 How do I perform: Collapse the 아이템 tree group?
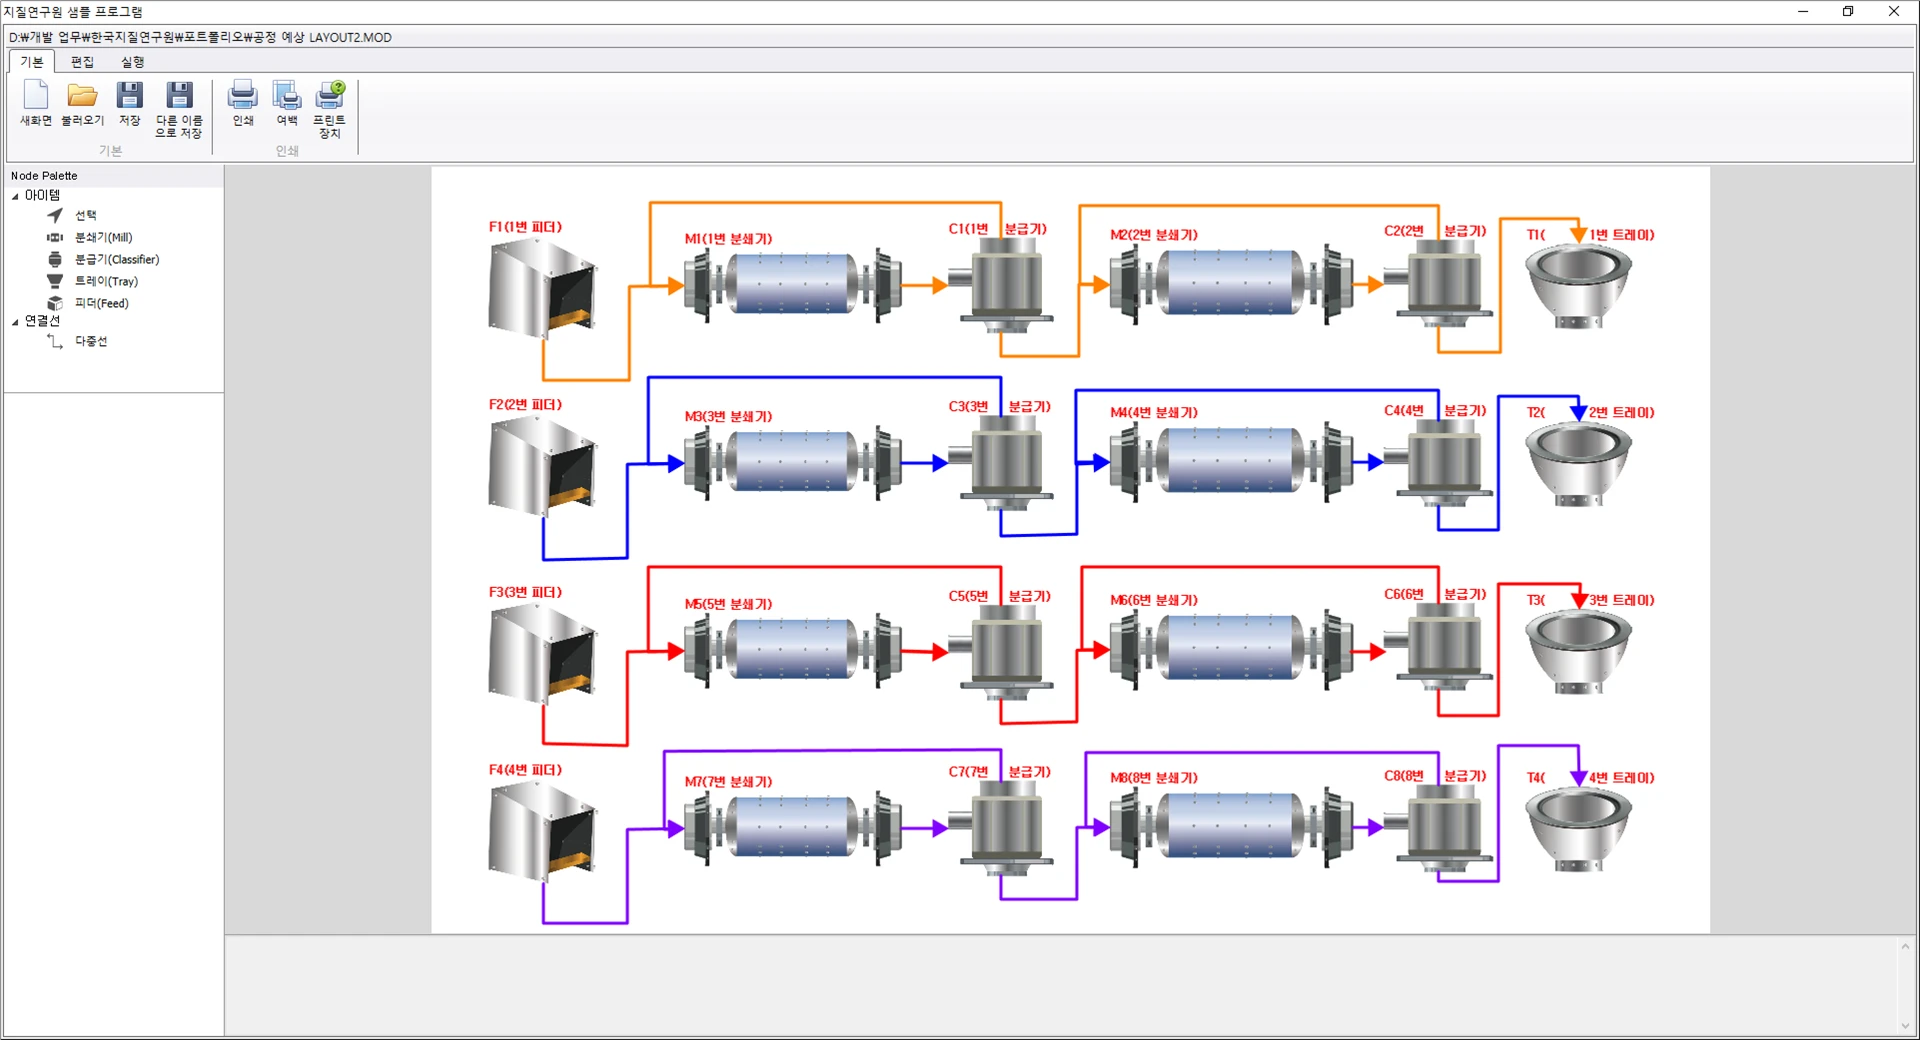pos(15,196)
